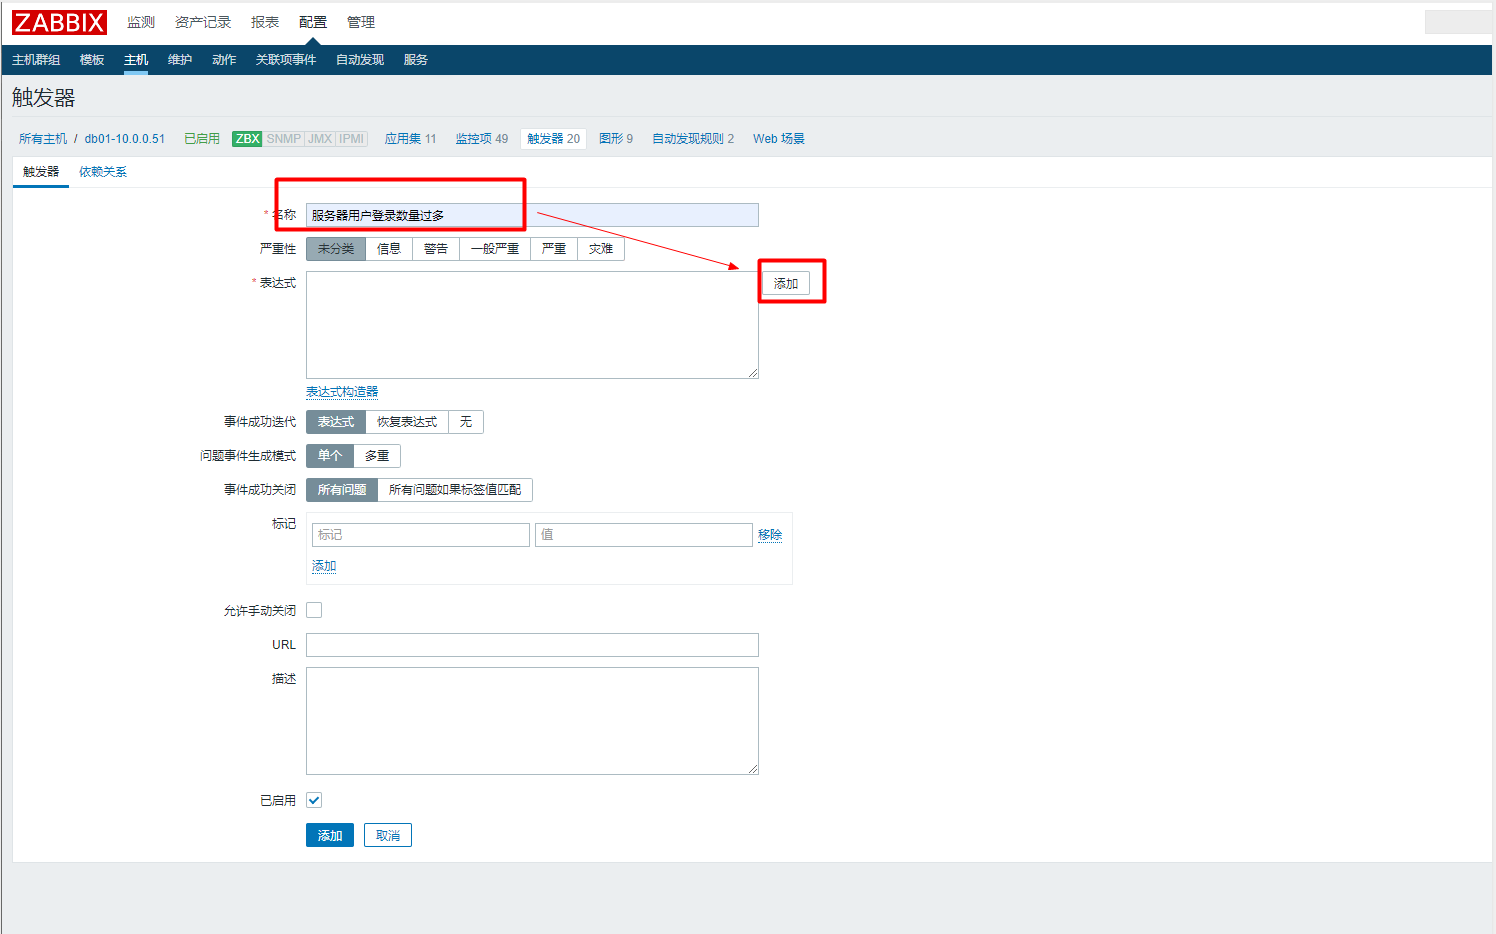Go to 关联项事件 submenu

point(286,60)
